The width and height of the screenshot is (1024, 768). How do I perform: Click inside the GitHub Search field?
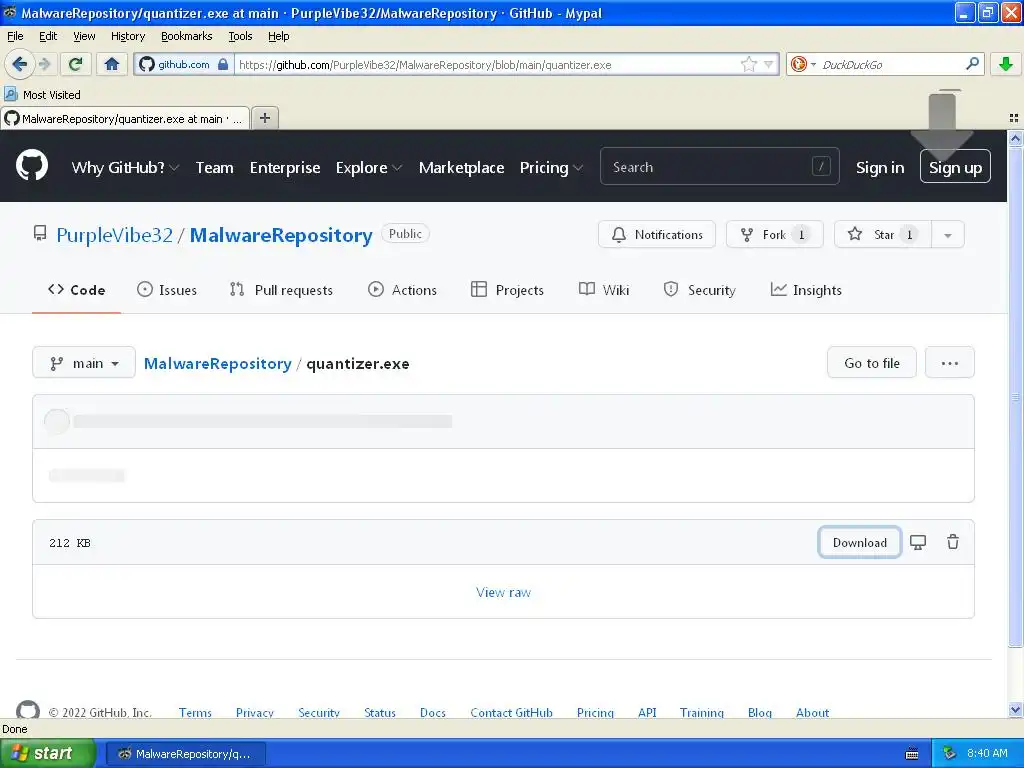(x=719, y=167)
